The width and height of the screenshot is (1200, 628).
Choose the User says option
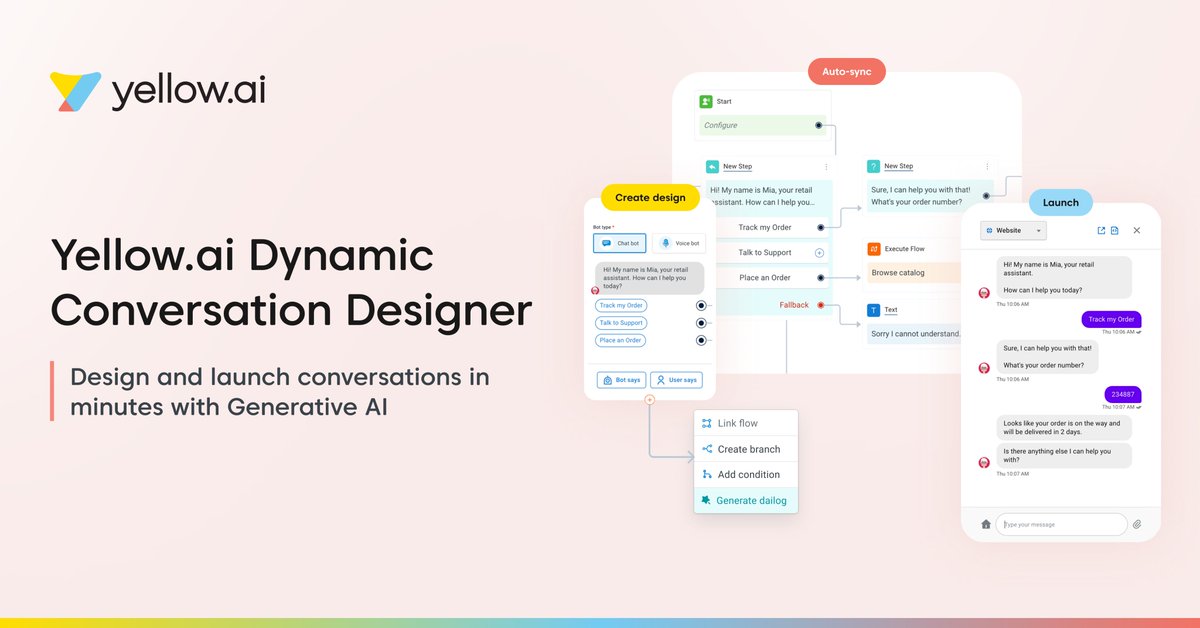click(676, 380)
